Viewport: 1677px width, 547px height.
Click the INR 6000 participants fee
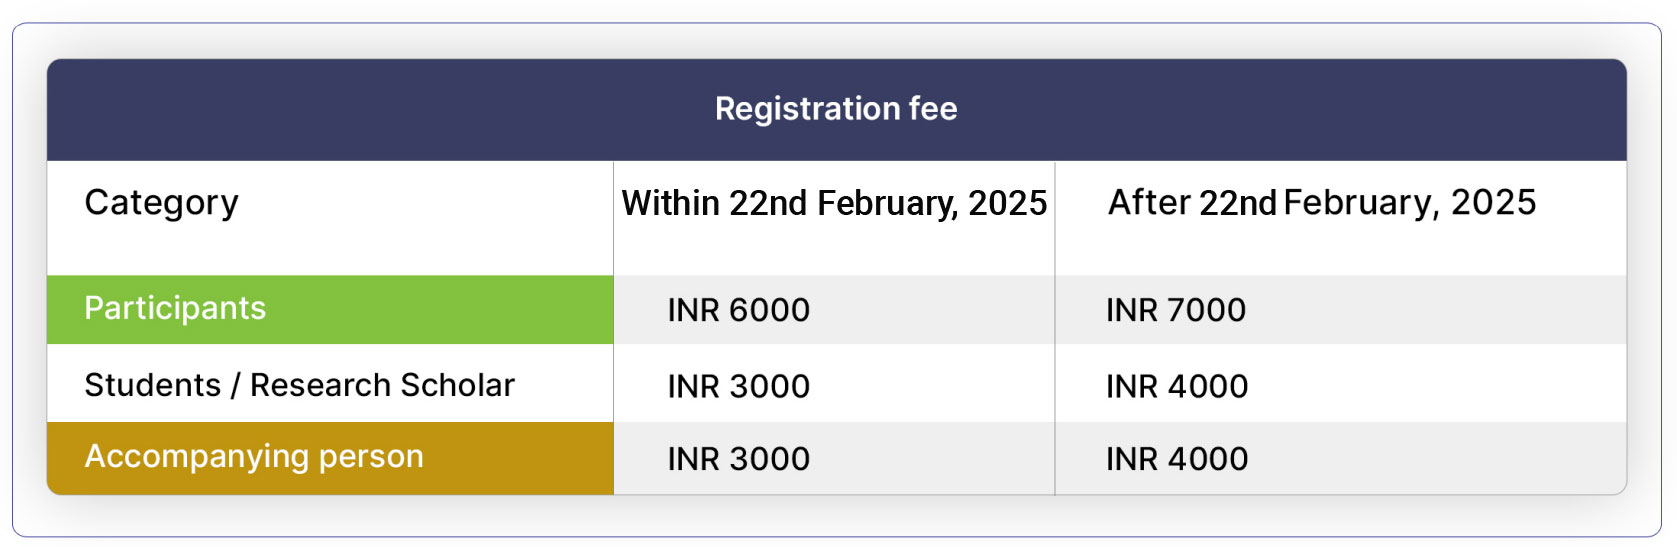pyautogui.click(x=739, y=310)
